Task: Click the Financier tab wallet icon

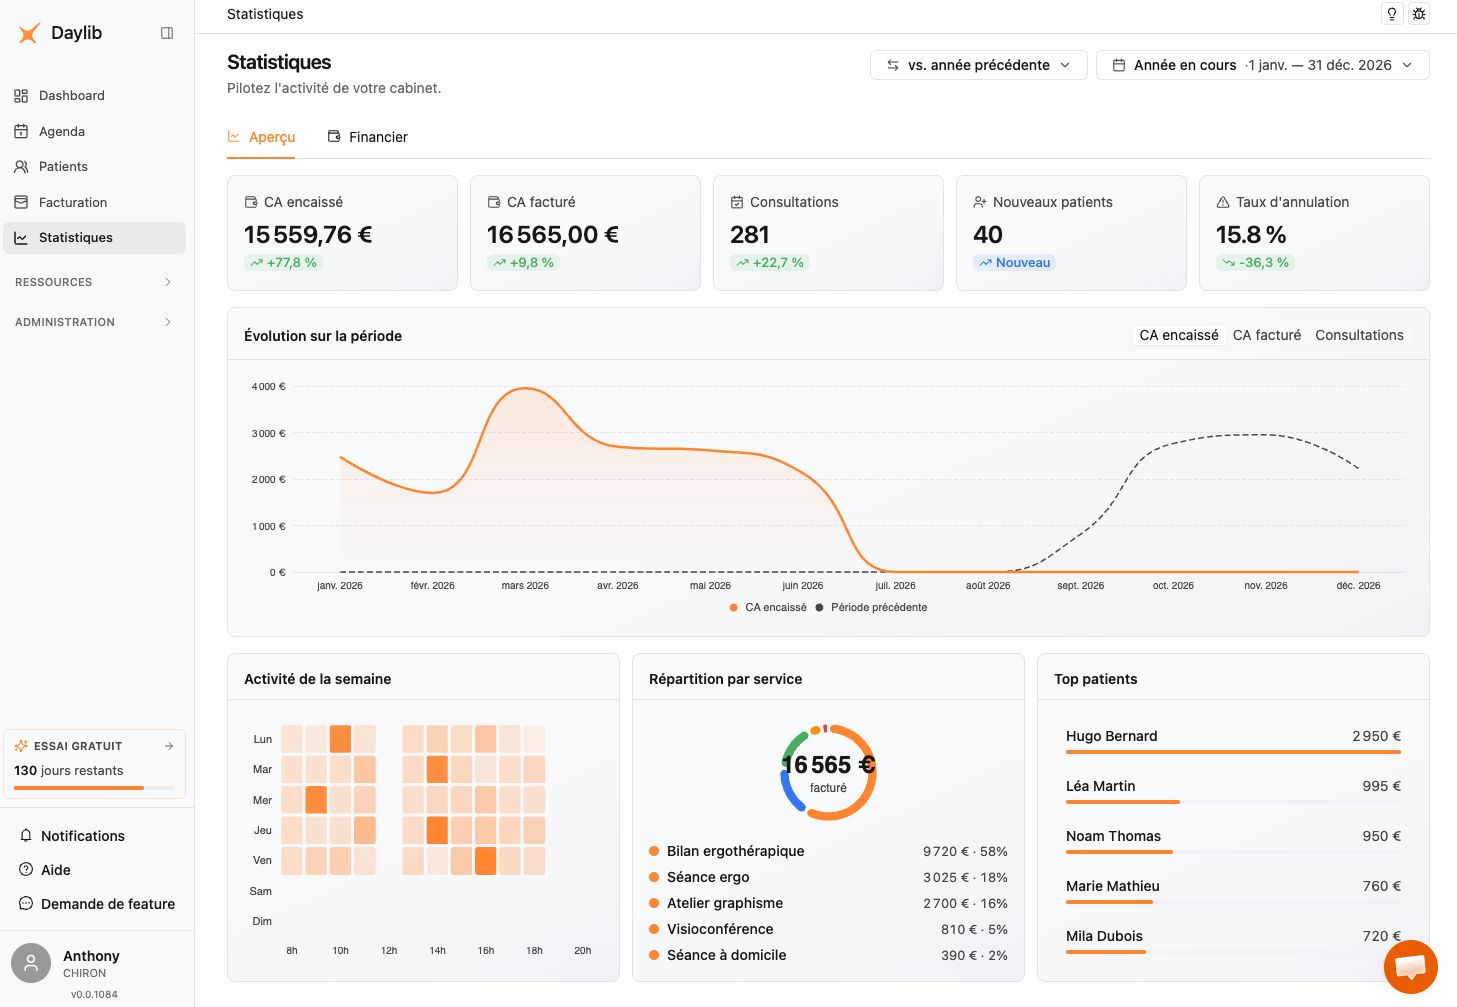Action: (334, 137)
